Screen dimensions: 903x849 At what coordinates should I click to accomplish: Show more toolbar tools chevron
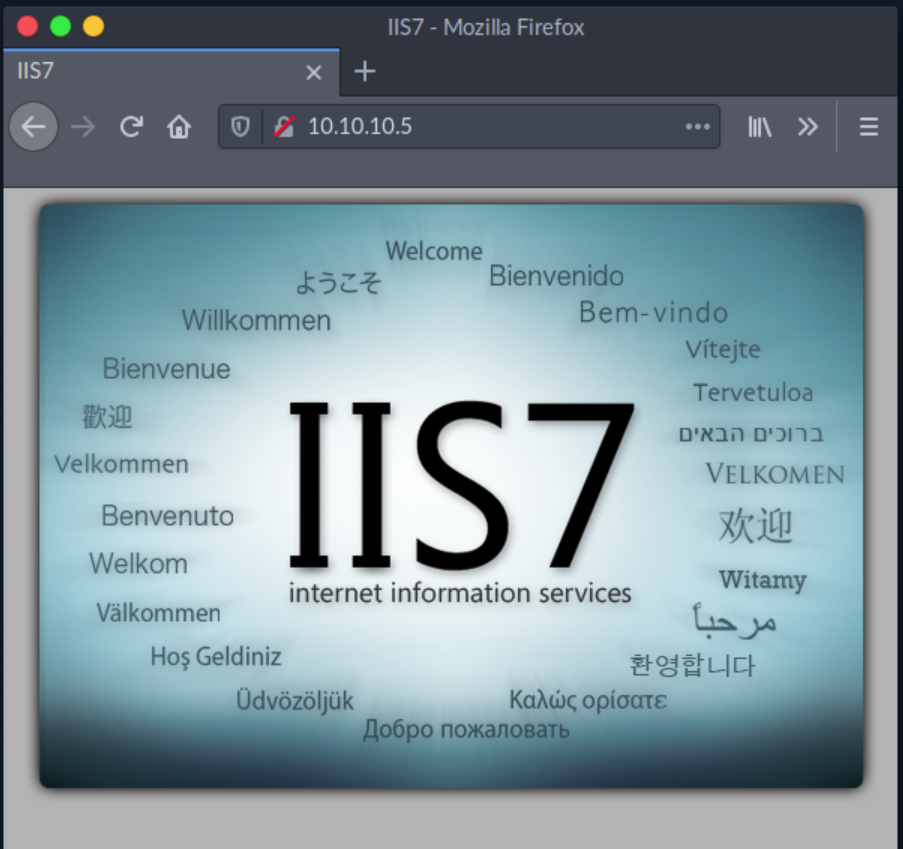[x=807, y=127]
